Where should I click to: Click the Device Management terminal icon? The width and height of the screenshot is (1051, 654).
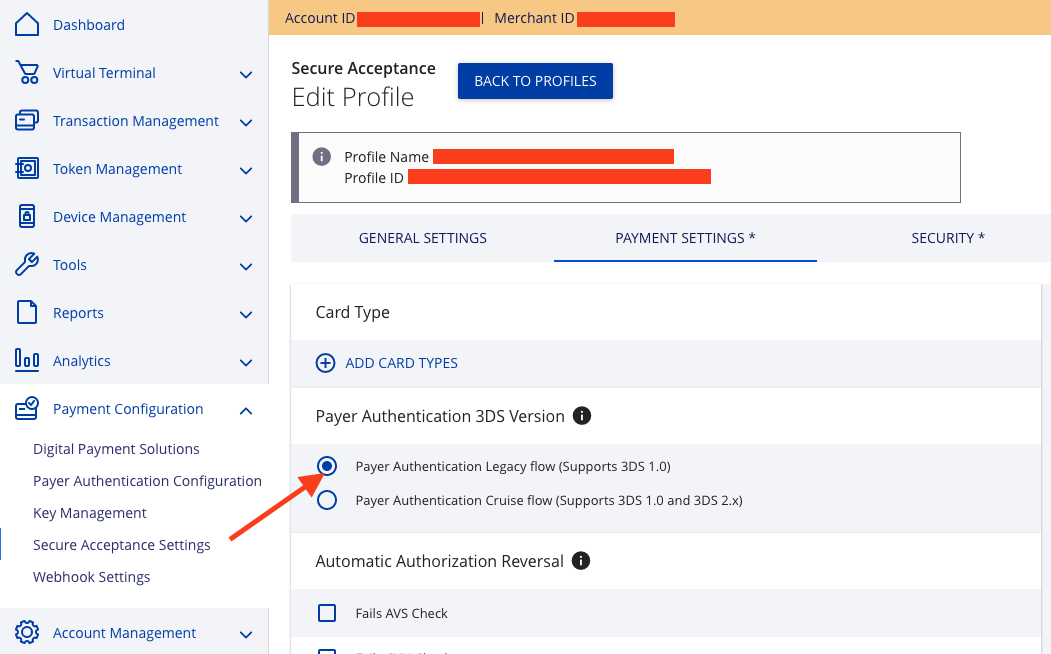coord(27,216)
